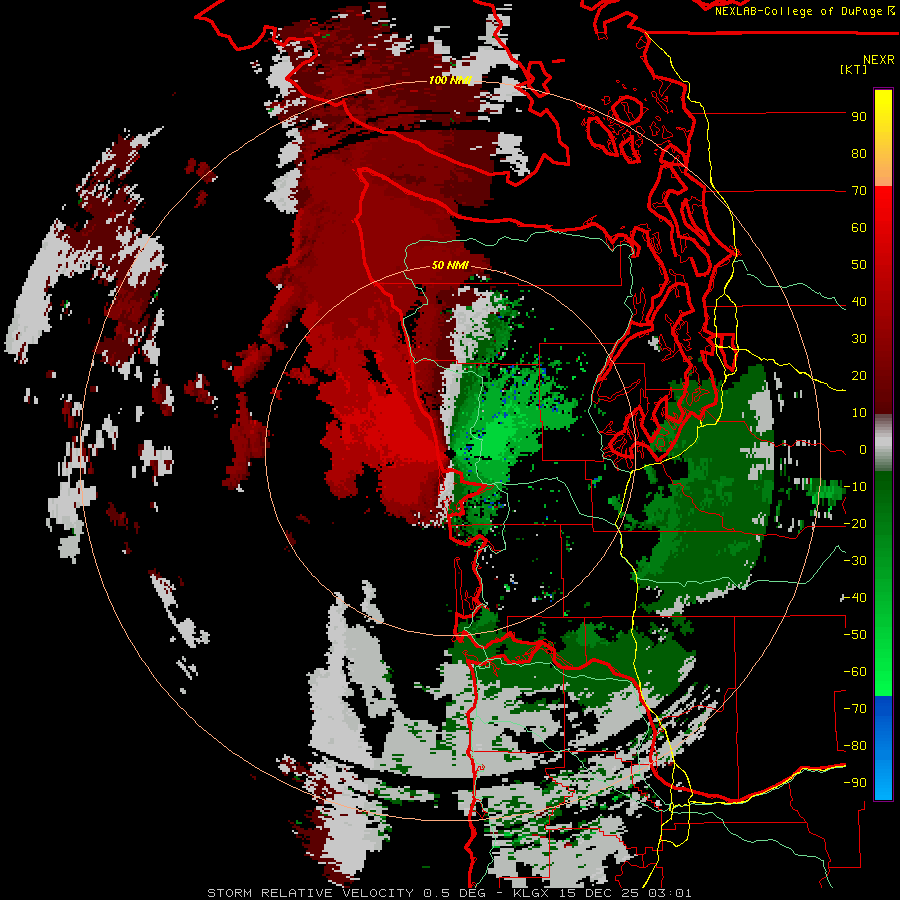Click the -80 value on the velocity scale
Image resolution: width=900 pixels, height=900 pixels.
[855, 746]
